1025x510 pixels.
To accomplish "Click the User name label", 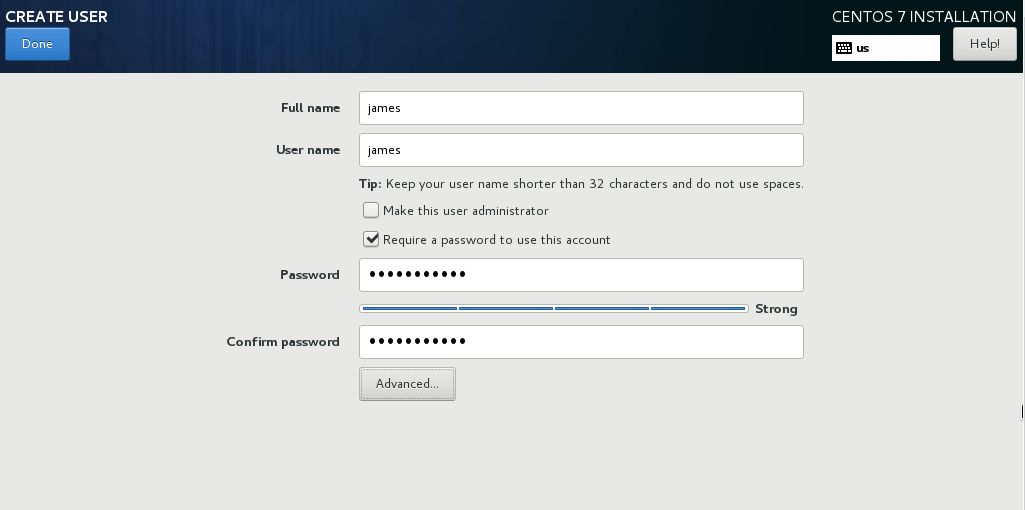I will [308, 150].
